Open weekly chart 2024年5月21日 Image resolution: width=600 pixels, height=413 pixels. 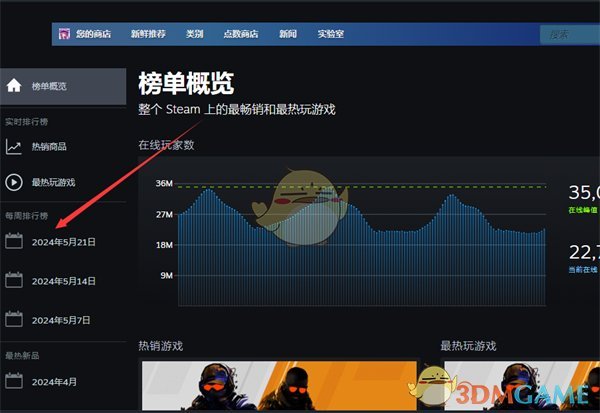64,242
